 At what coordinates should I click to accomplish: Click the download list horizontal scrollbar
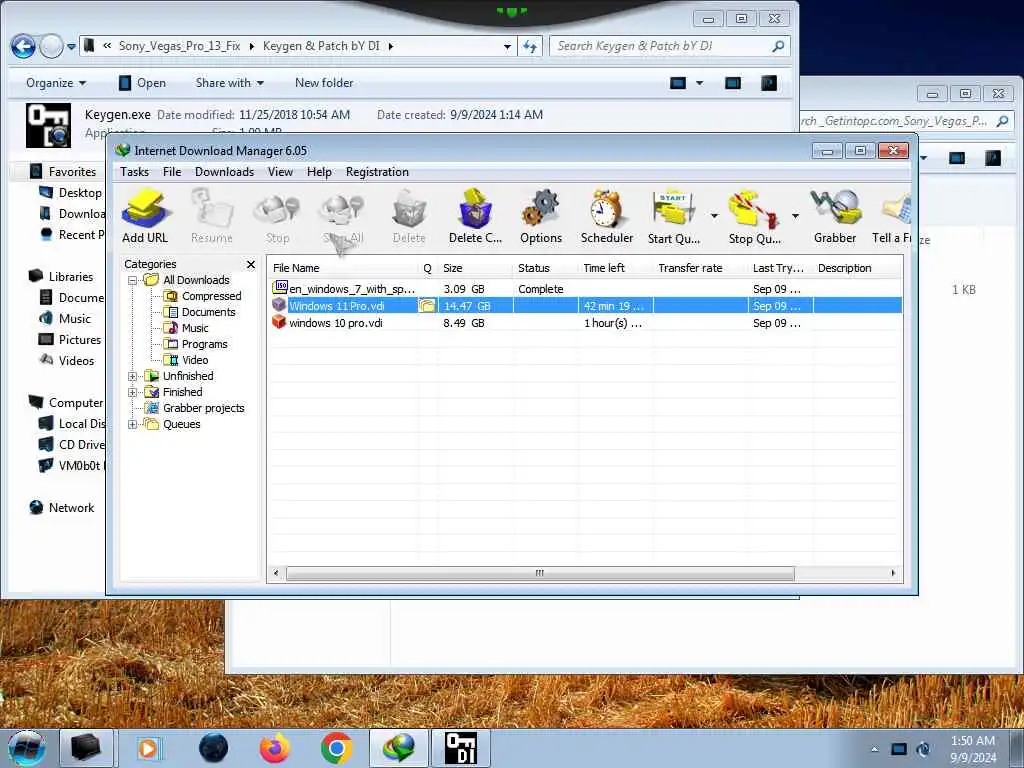click(540, 573)
